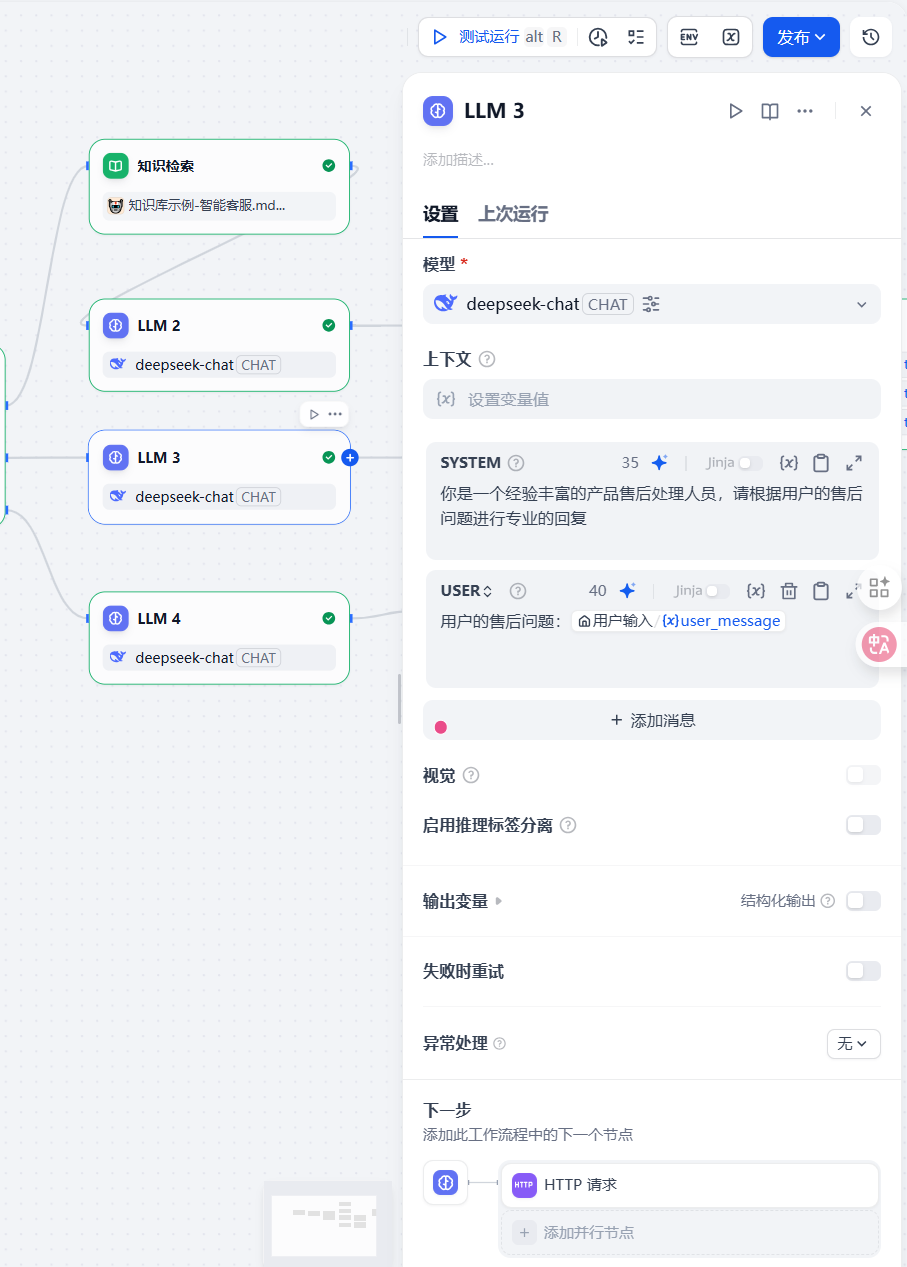This screenshot has width=907, height=1267.
Task: Run the LLM 3 node via panel play icon
Action: (736, 111)
